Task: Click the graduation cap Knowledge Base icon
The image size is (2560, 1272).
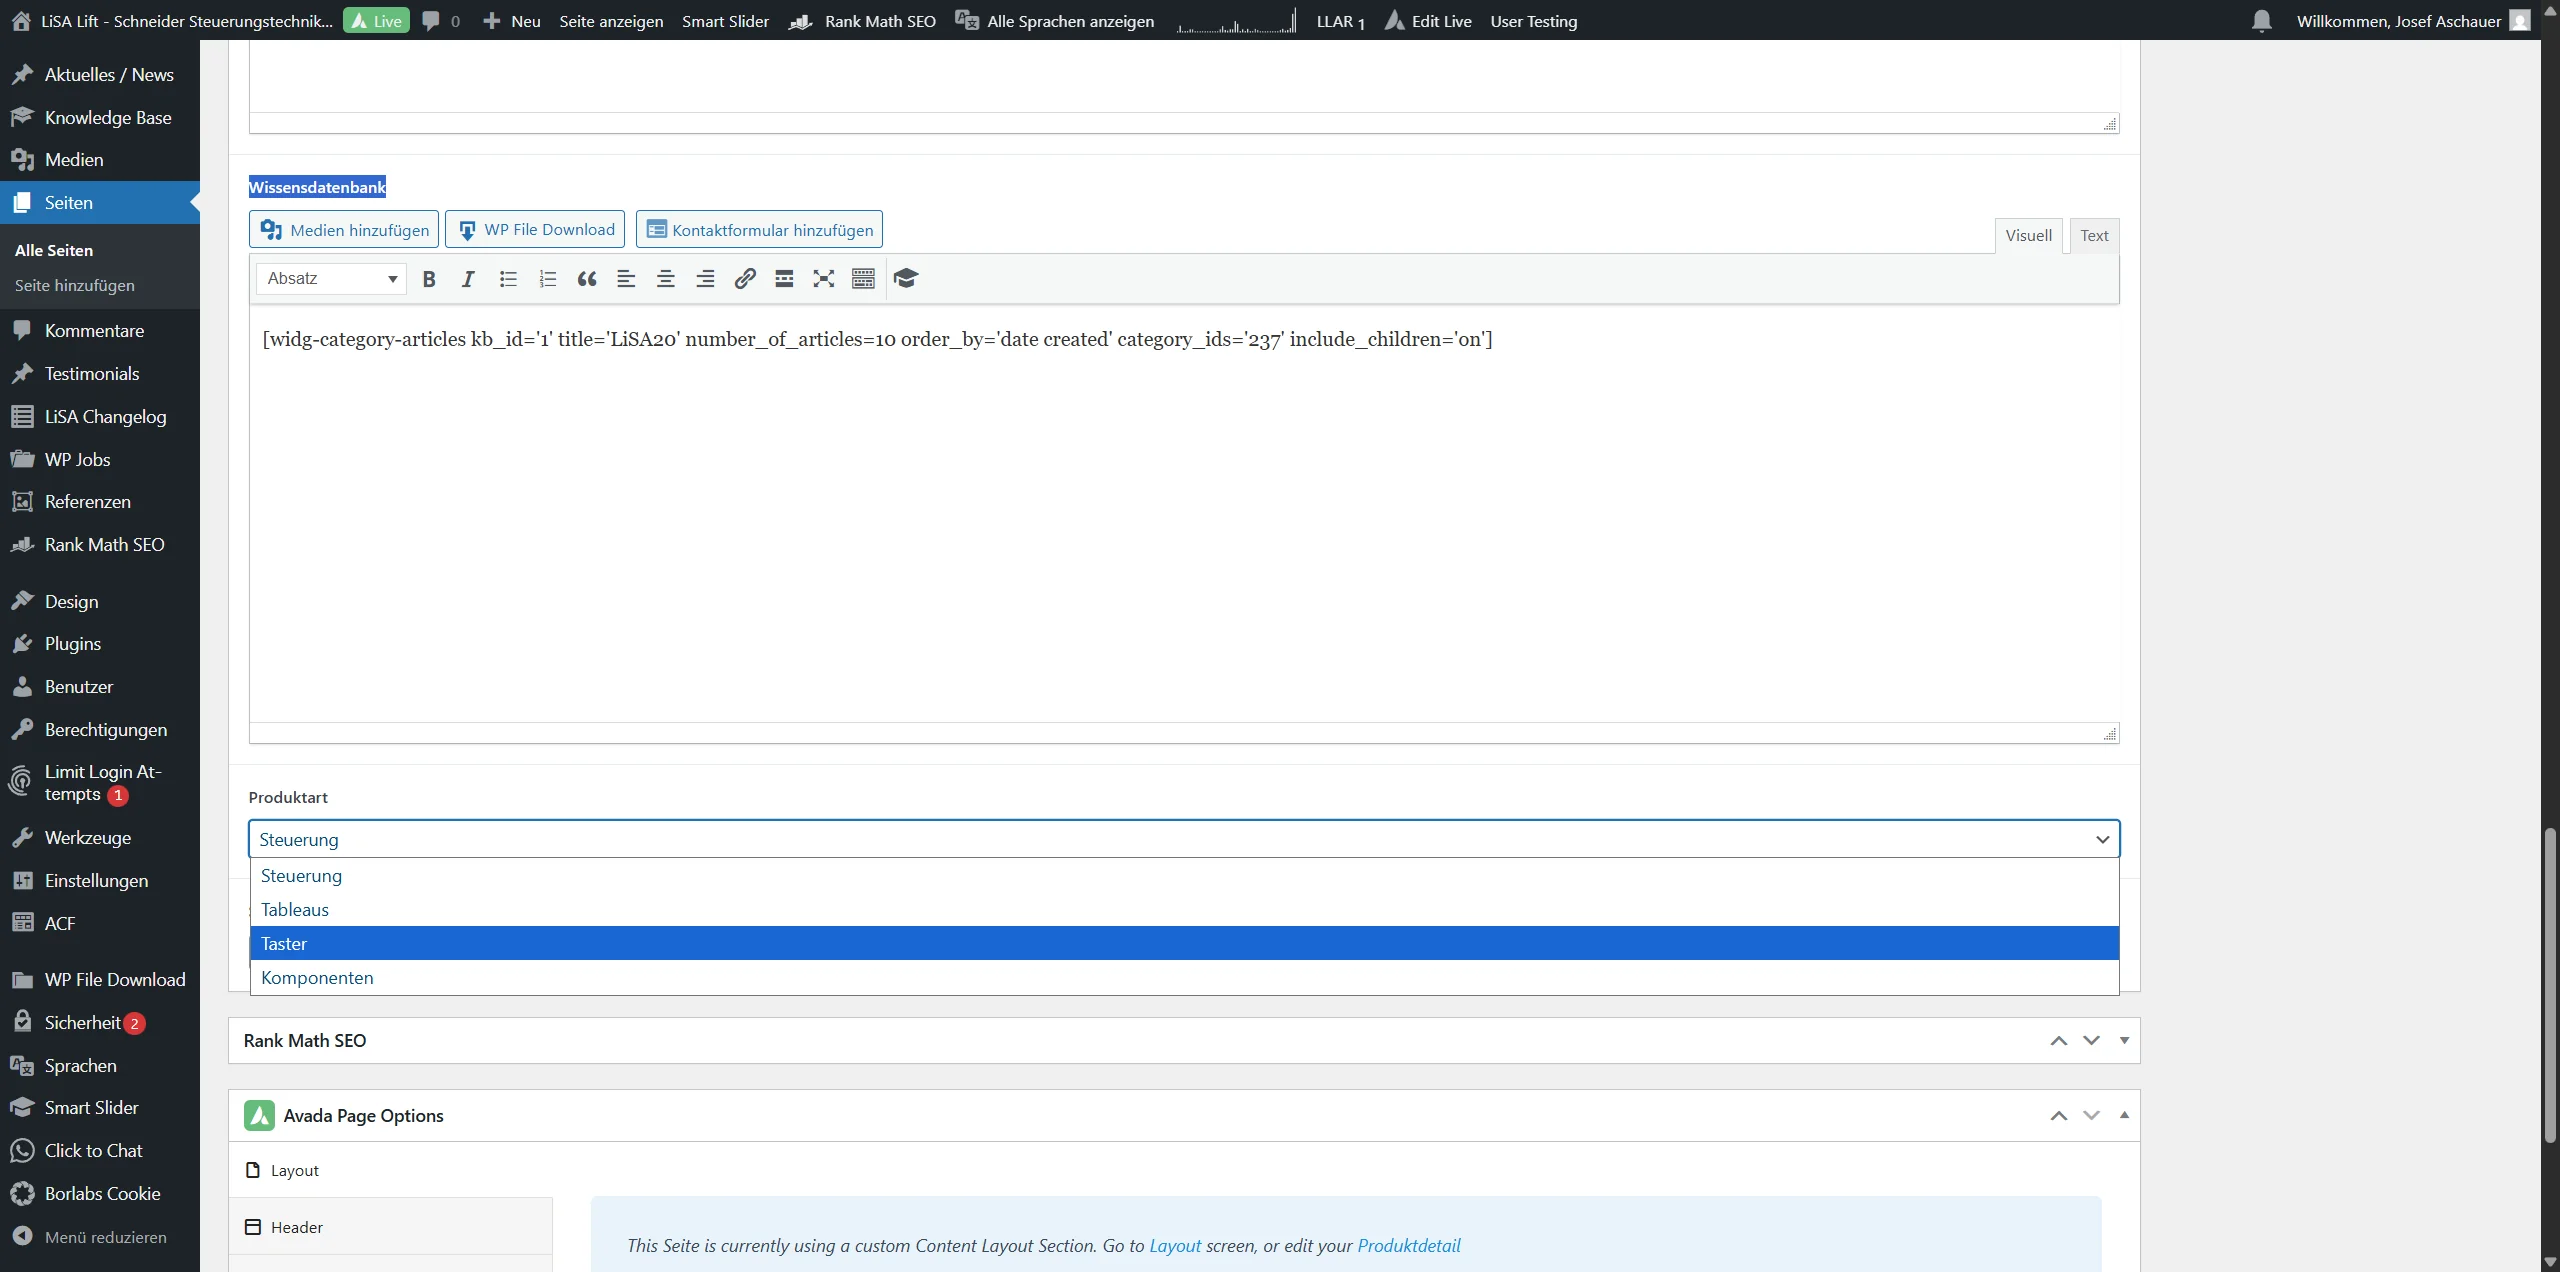Action: 906,279
